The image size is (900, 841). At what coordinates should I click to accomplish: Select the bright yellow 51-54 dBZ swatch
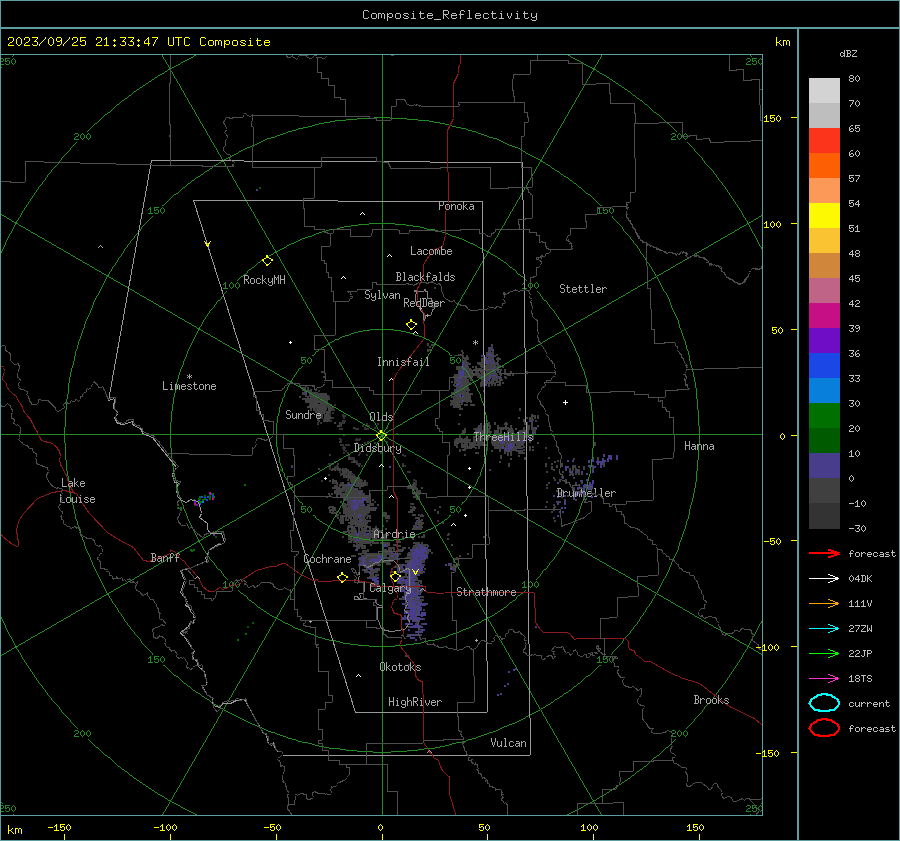point(824,216)
